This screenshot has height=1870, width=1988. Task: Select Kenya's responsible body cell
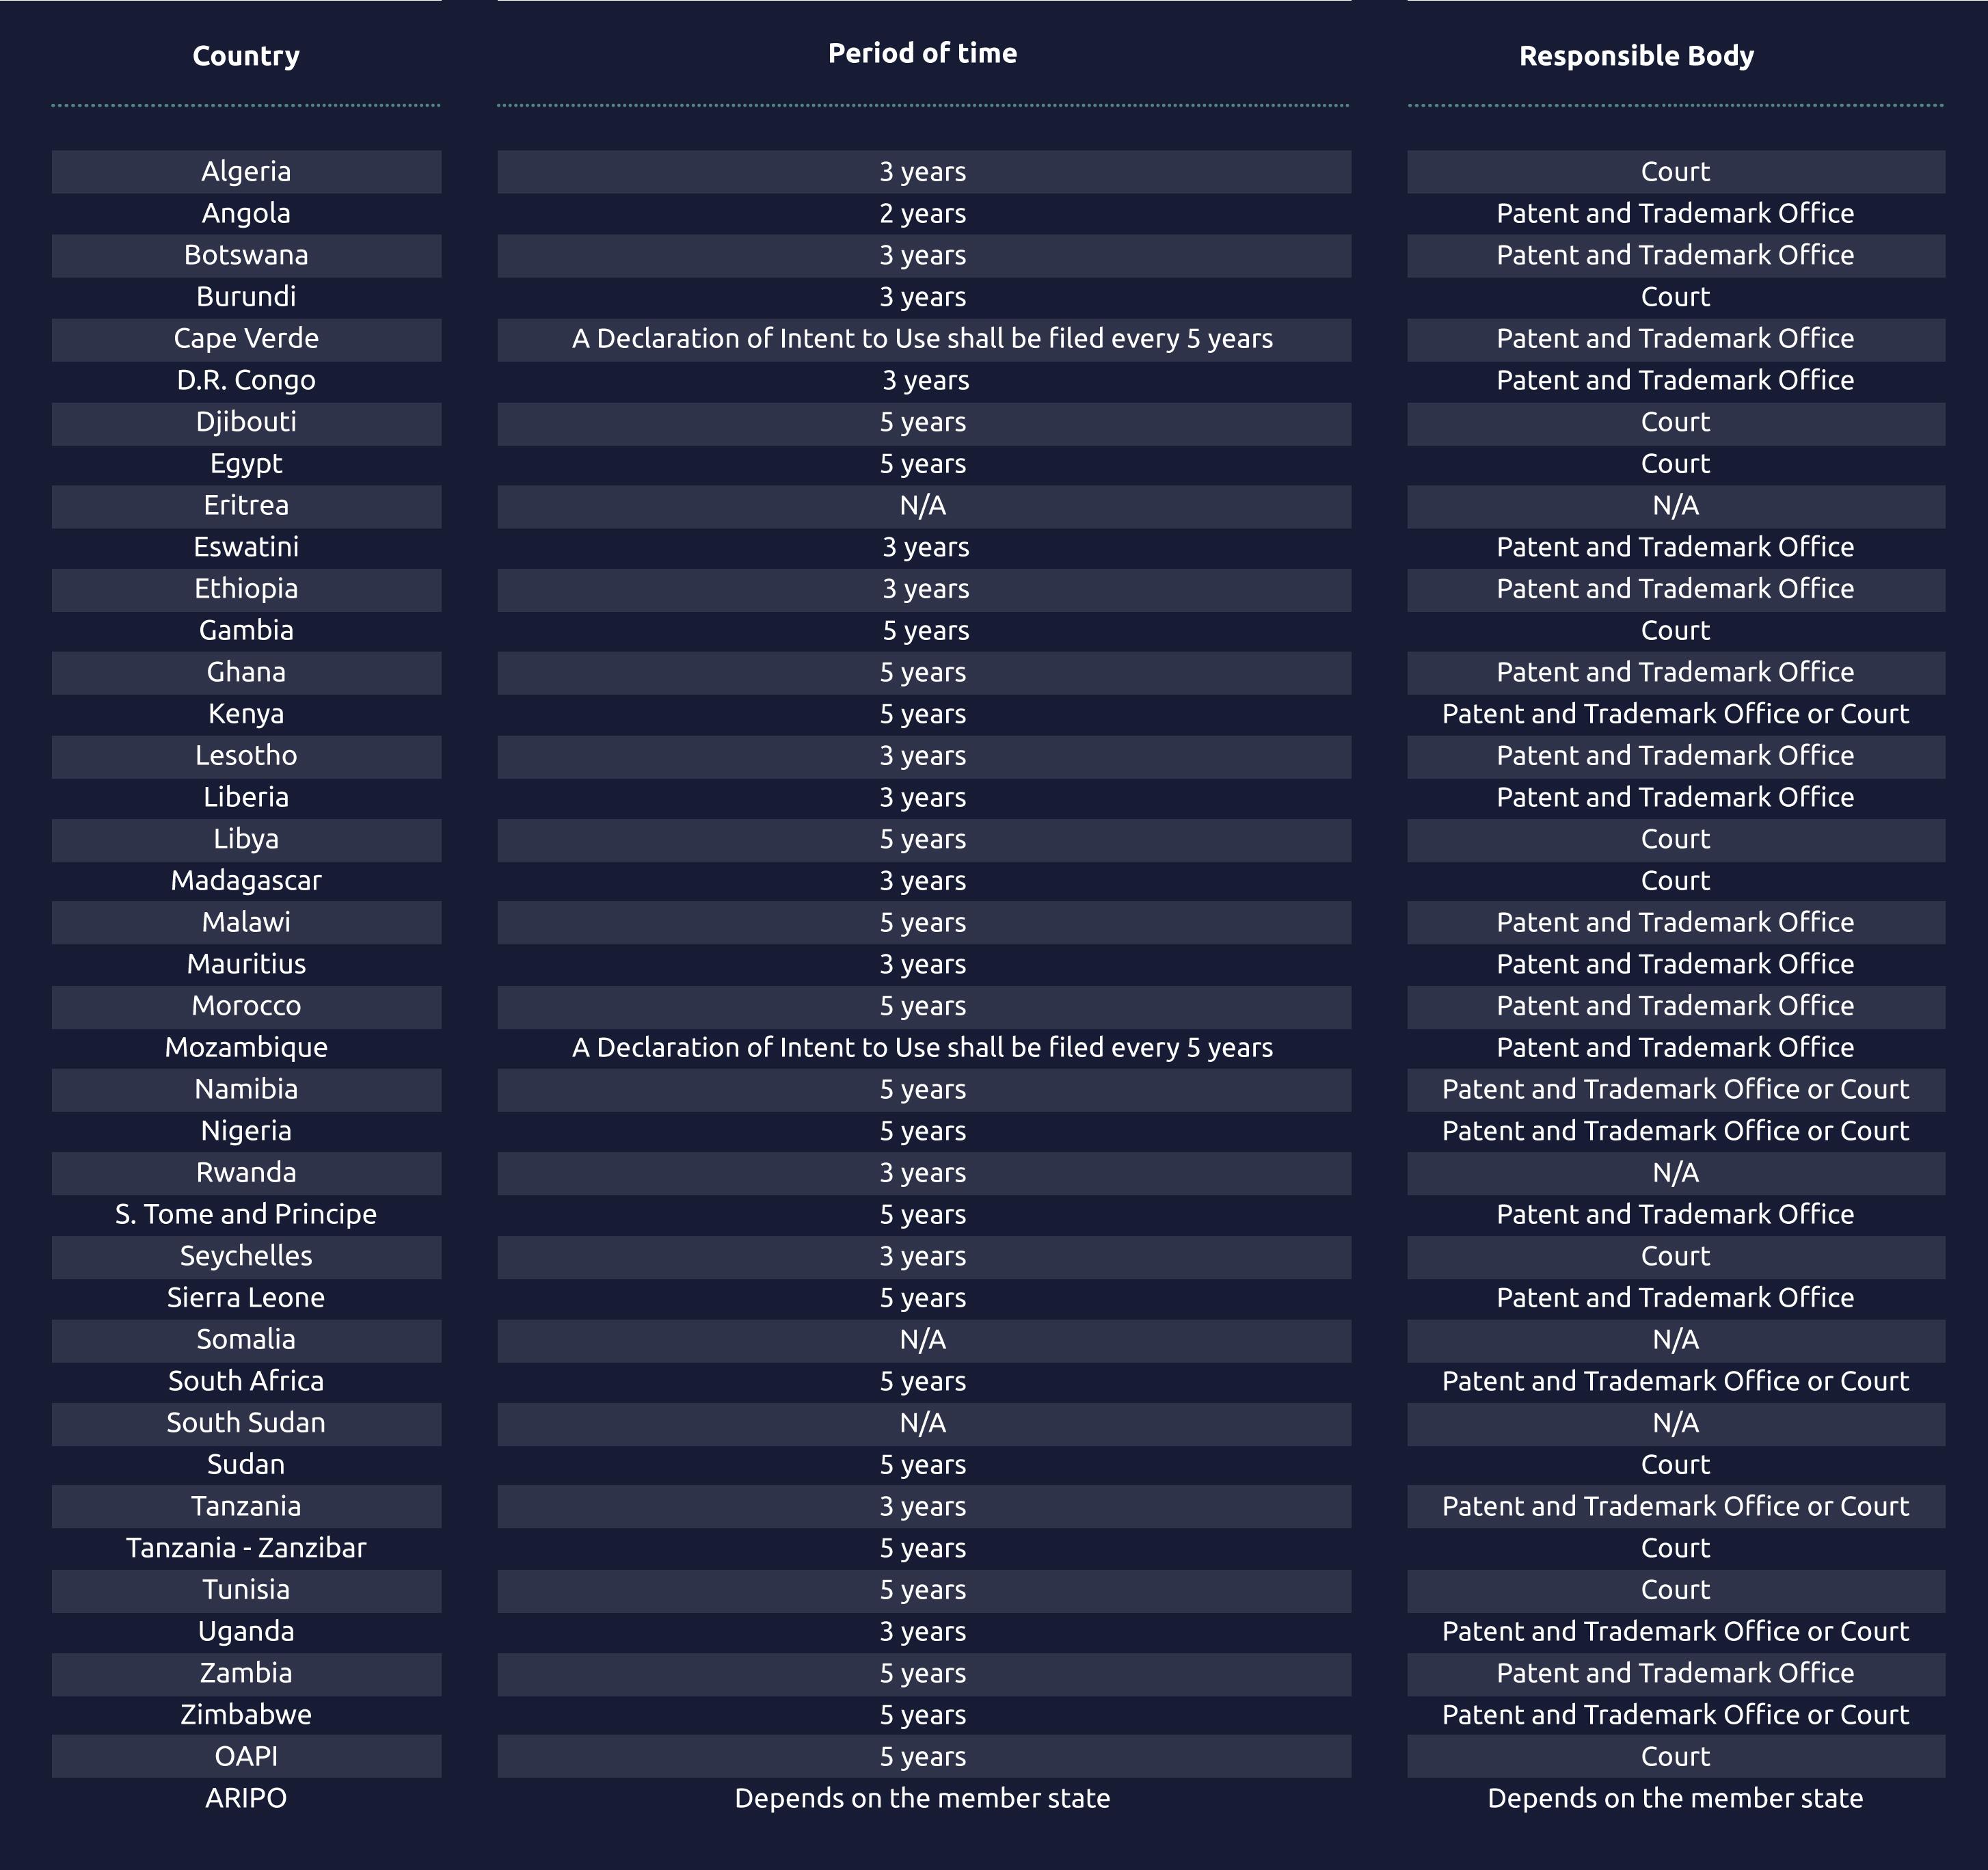(1675, 714)
